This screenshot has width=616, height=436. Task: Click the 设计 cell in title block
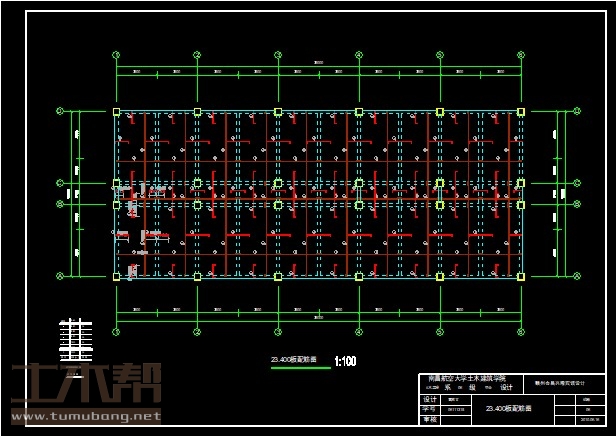(x=430, y=398)
